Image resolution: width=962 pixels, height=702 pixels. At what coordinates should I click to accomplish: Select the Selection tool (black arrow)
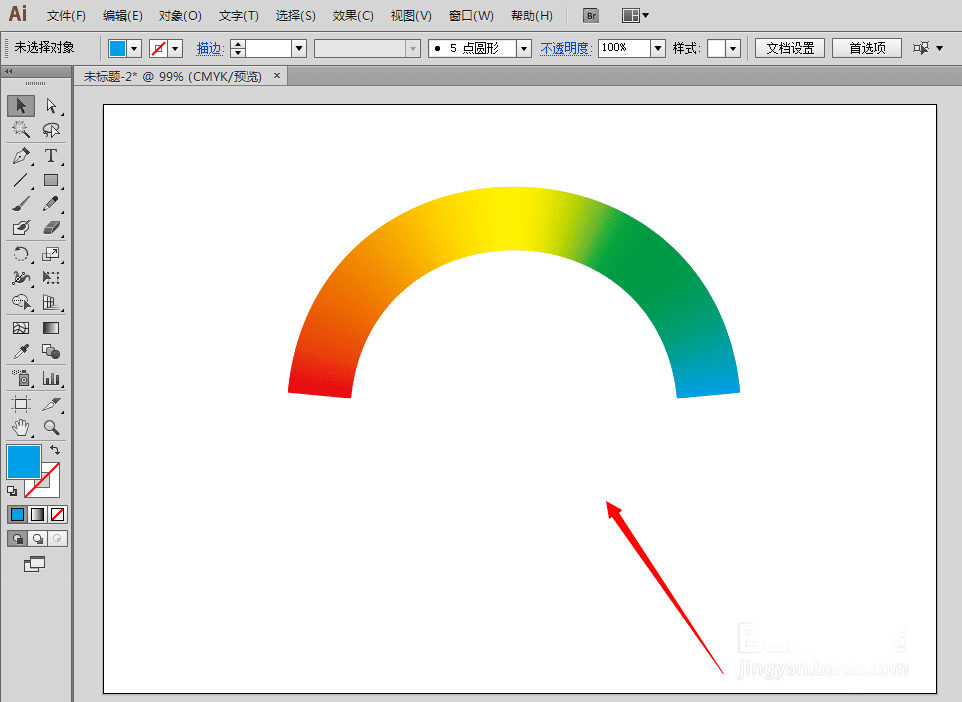[x=21, y=106]
